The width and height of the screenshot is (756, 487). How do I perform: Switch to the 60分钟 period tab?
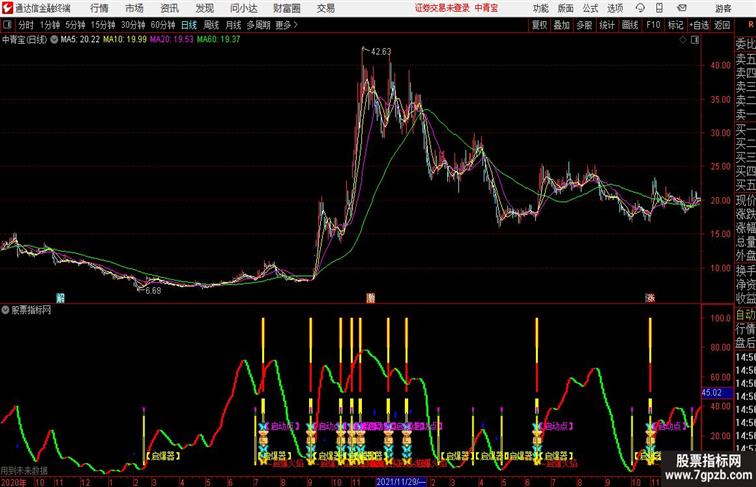point(163,25)
